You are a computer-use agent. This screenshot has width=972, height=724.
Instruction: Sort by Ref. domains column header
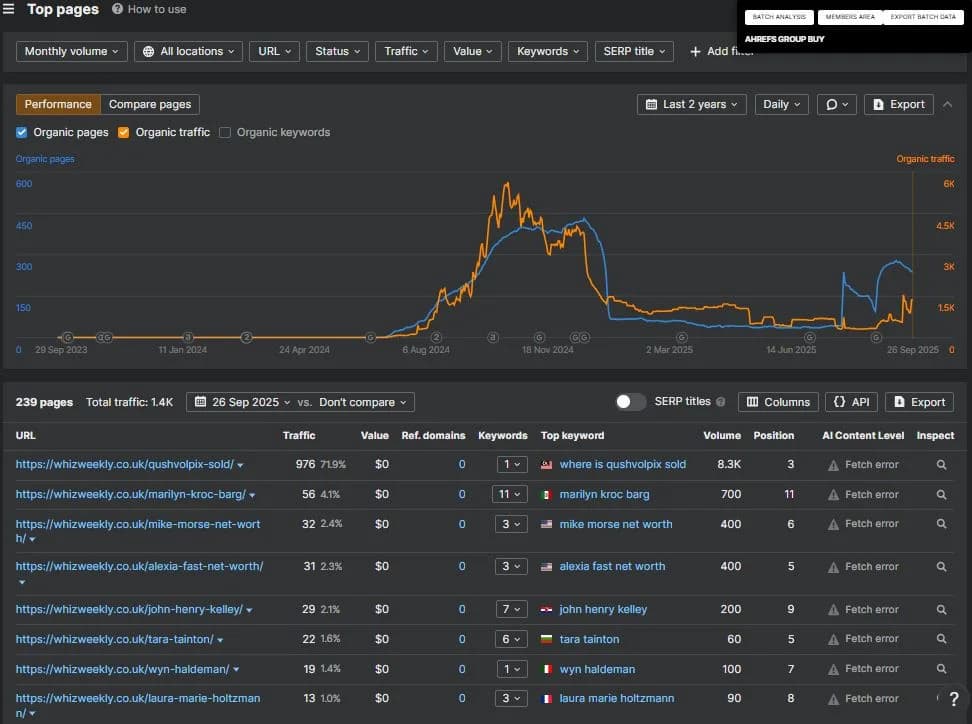pos(433,435)
